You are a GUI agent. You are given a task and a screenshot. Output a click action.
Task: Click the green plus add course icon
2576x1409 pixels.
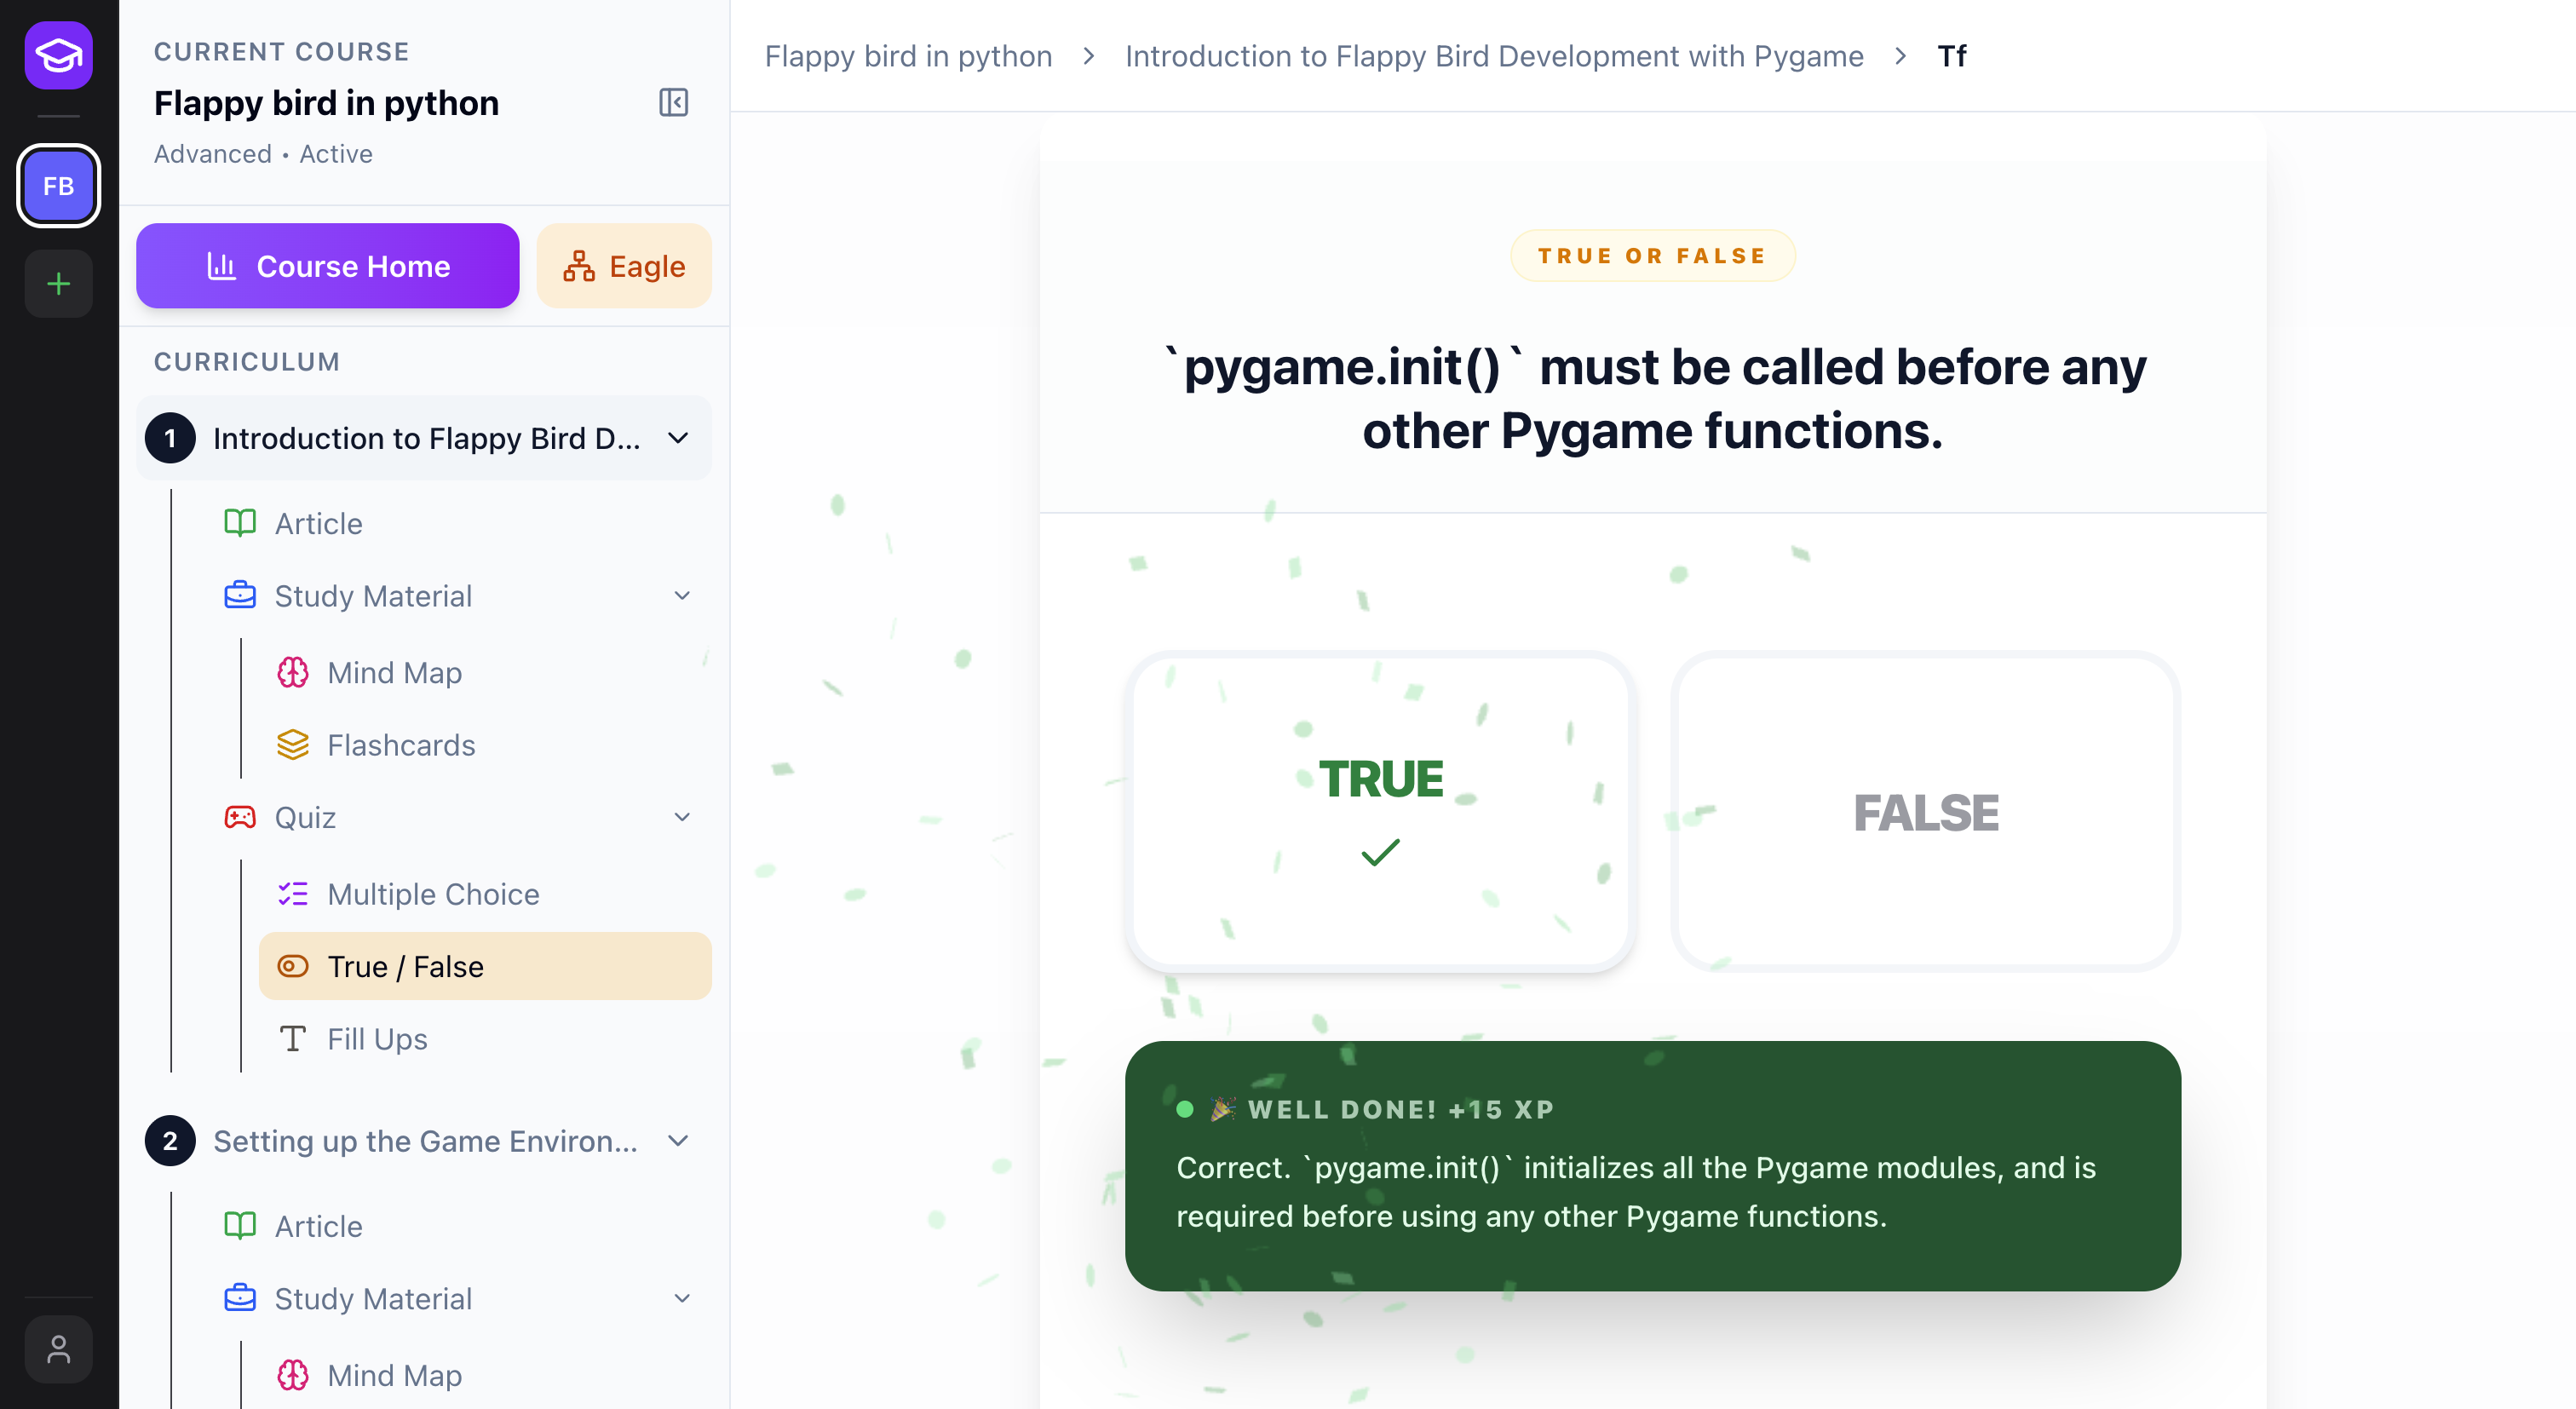(58, 284)
